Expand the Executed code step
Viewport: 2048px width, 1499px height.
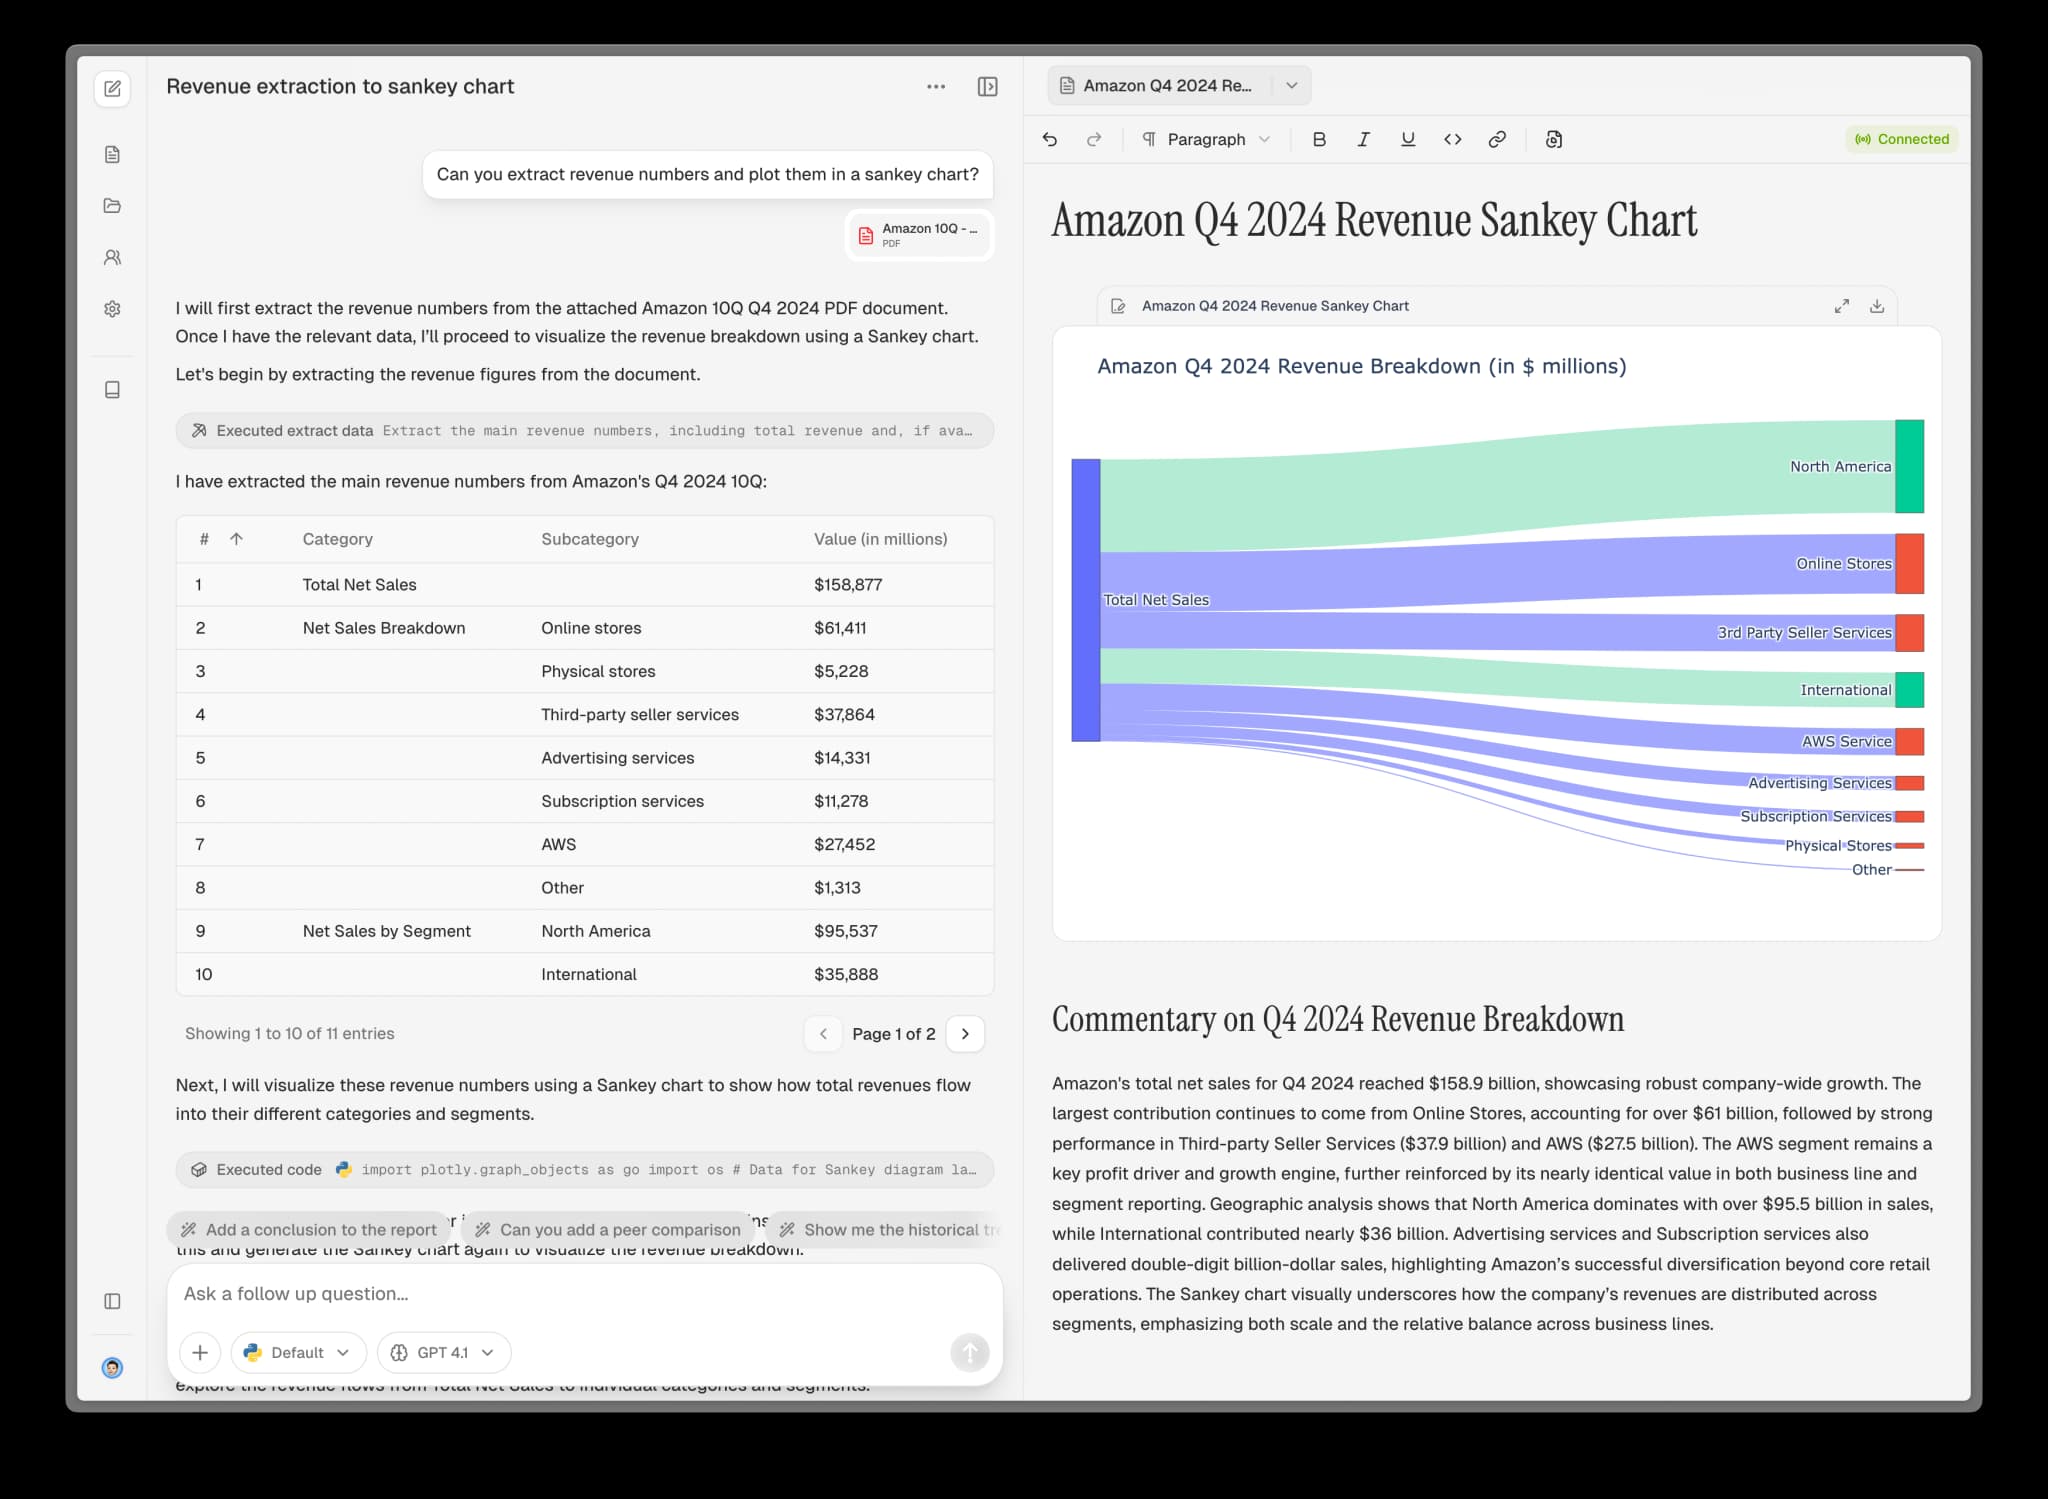pyautogui.click(x=584, y=1169)
